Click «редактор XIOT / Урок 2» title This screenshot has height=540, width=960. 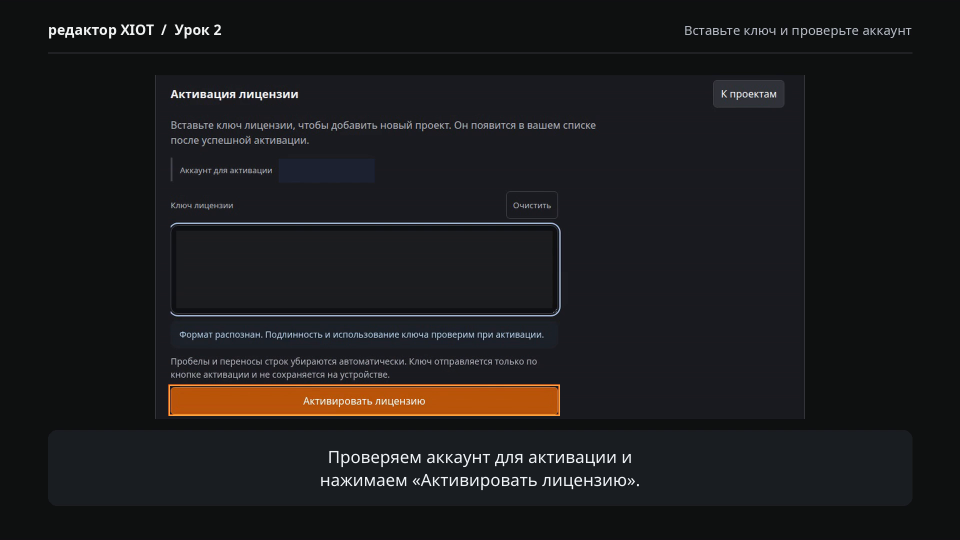pyautogui.click(x=135, y=30)
